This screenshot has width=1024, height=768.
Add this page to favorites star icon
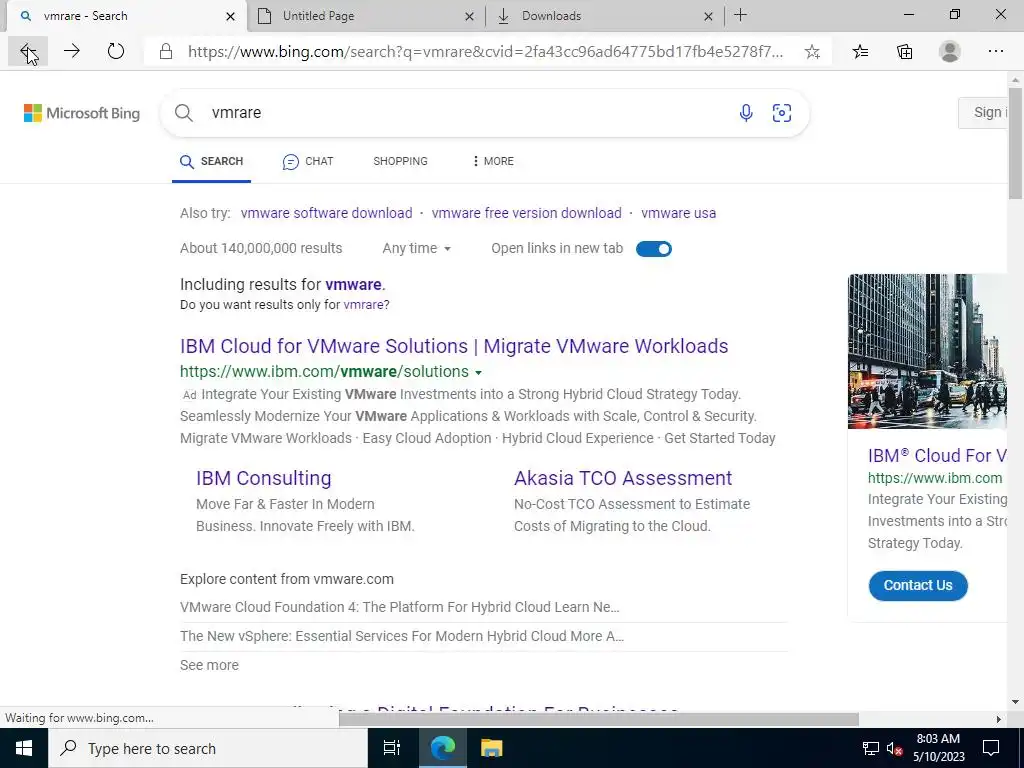click(812, 52)
